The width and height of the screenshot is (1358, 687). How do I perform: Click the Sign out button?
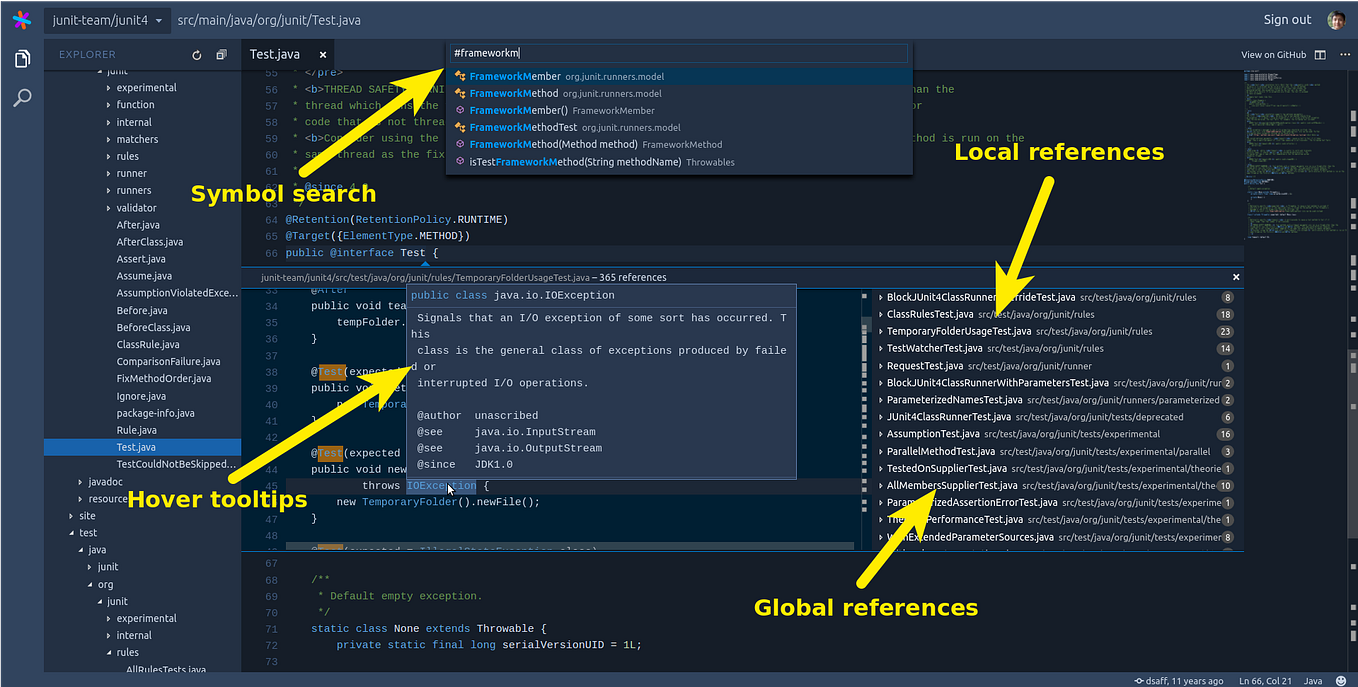pyautogui.click(x=1286, y=18)
